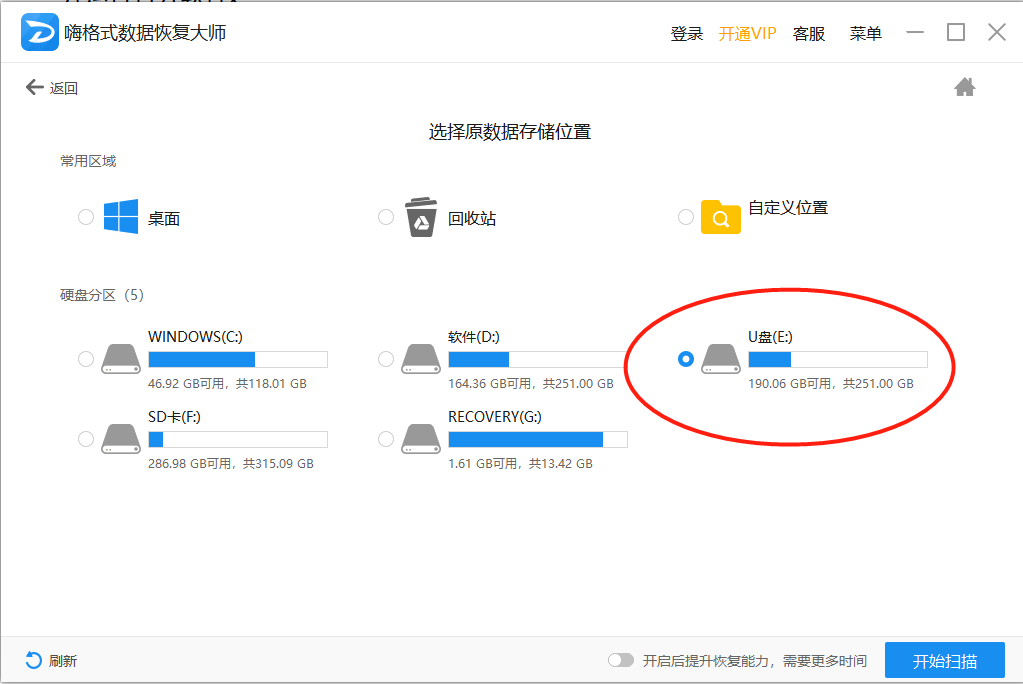Viewport: 1023px width, 684px height.
Task: Select the WINDOWS(C:) radio button
Action: coord(85,359)
